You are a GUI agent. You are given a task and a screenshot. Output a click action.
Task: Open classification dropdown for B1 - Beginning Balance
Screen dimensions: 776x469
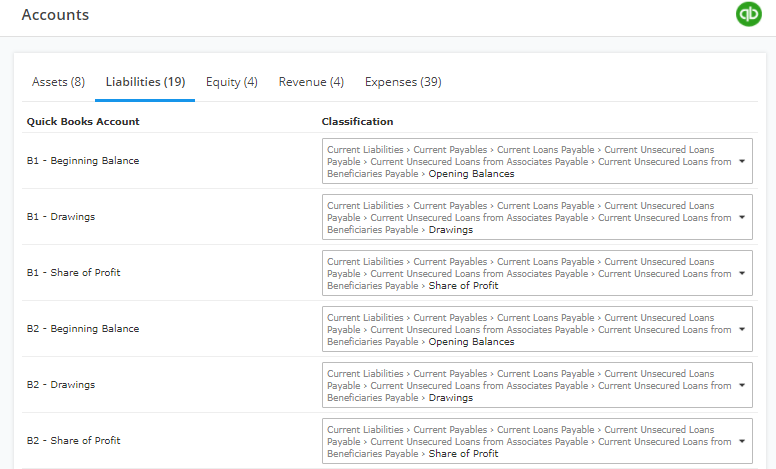coord(537,161)
